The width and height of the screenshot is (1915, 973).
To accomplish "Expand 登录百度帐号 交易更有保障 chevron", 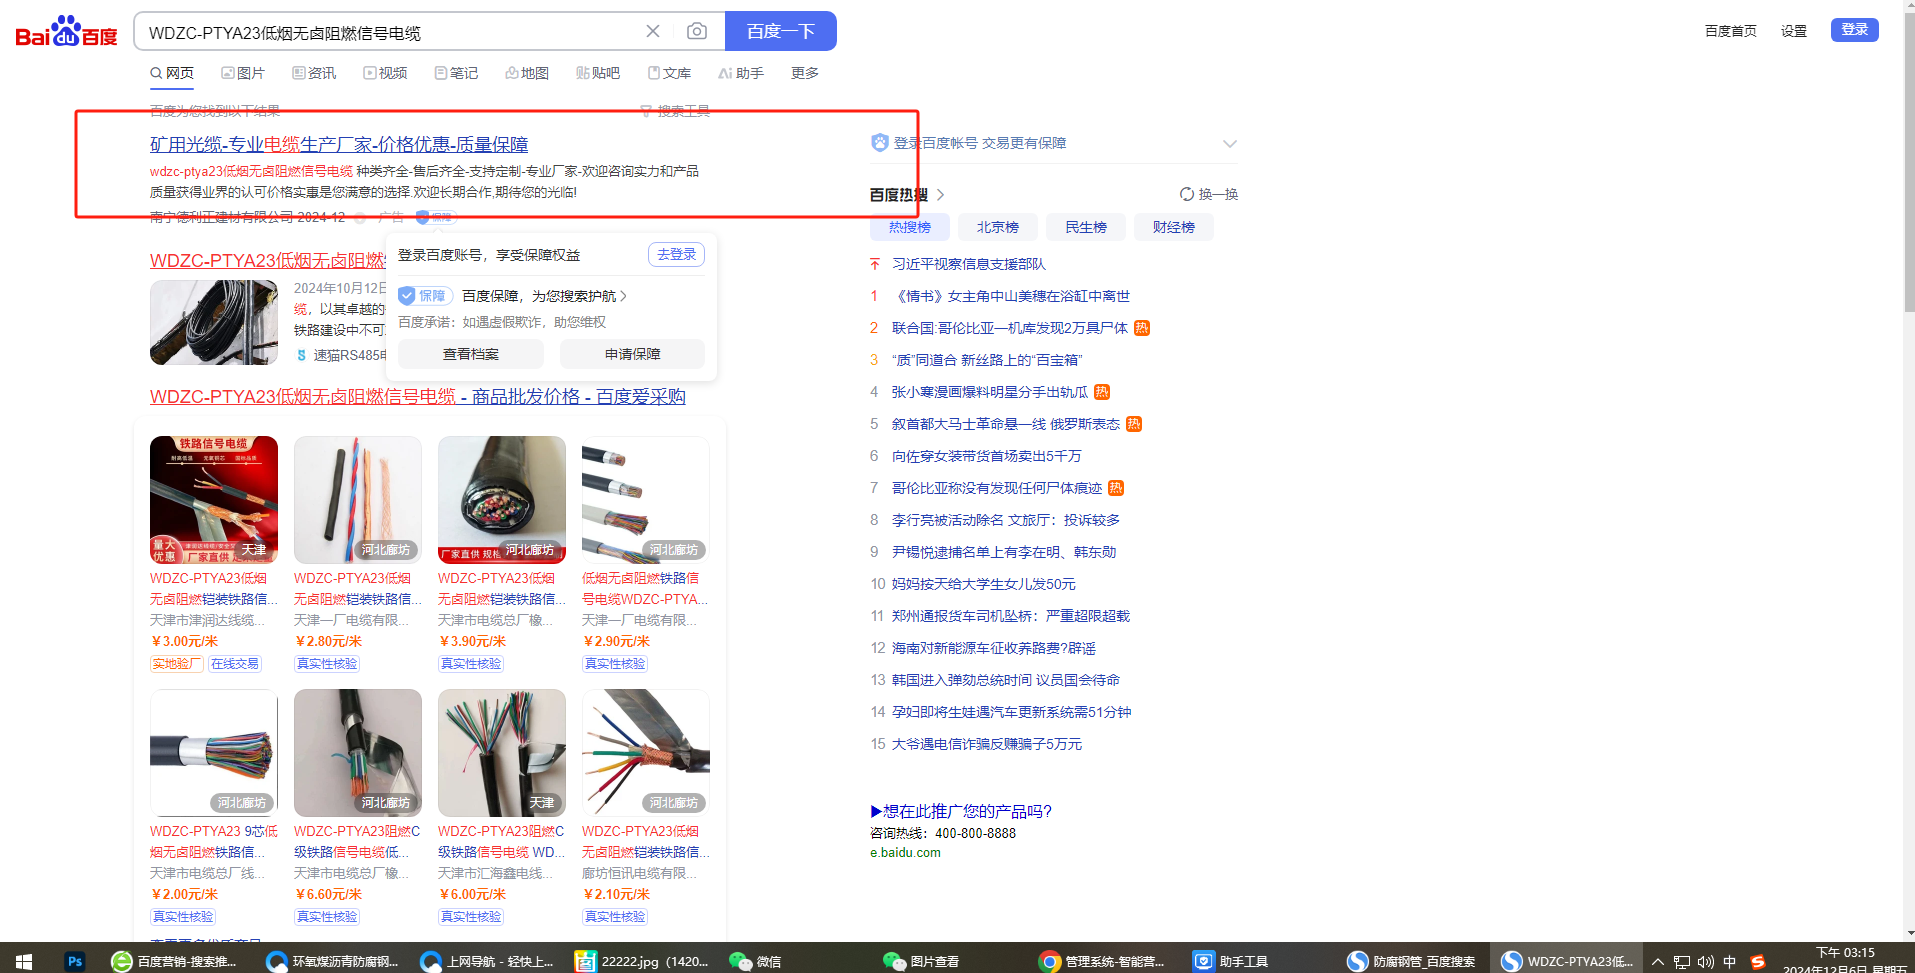I will (1229, 144).
